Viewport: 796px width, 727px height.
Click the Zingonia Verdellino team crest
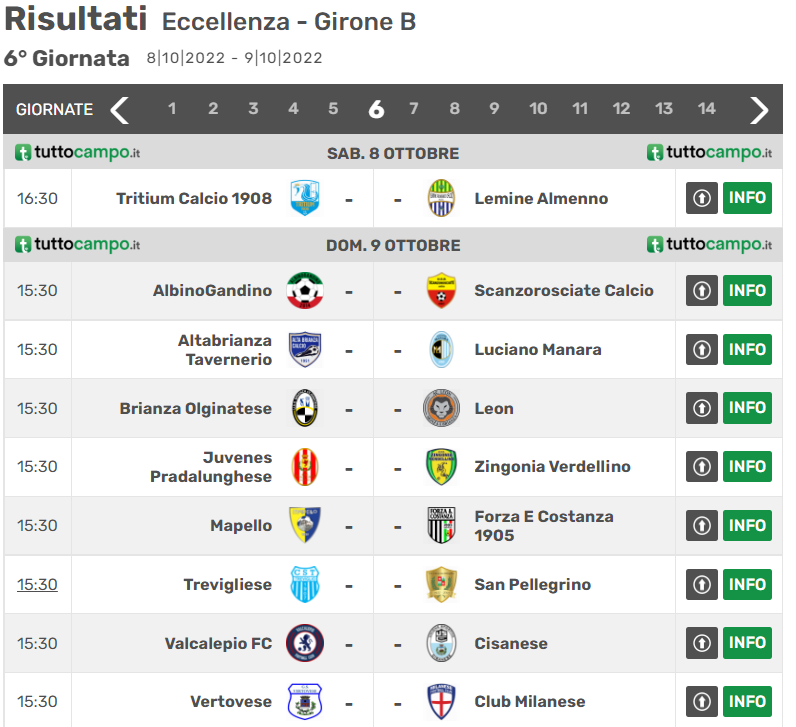pyautogui.click(x=441, y=467)
